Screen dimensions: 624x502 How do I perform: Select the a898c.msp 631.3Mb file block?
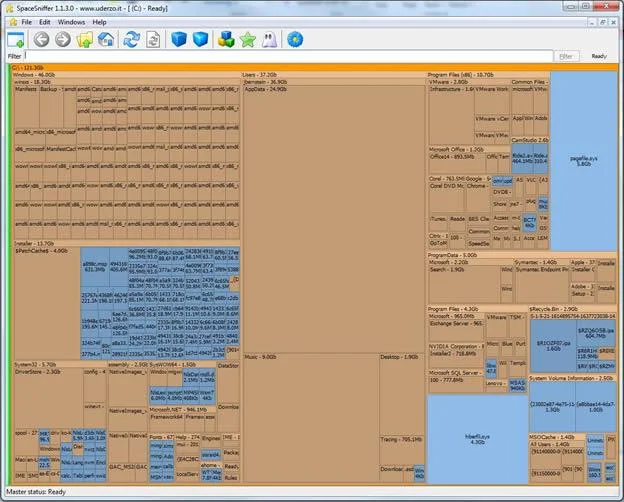[x=95, y=267]
